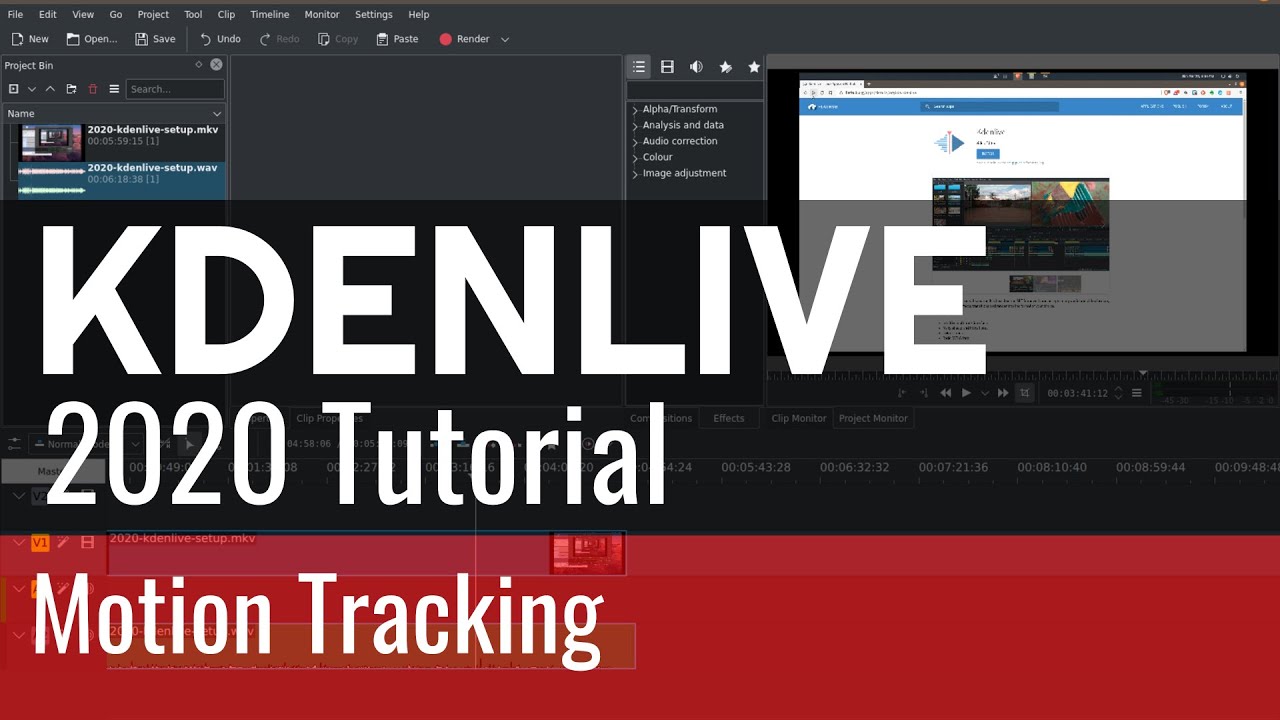Toggle the monitor crop/zone icon
1280x720 pixels.
1024,393
